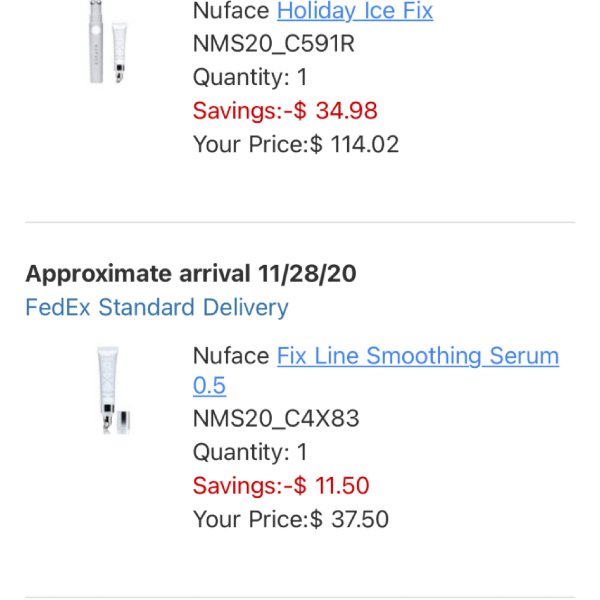Click the Nuface brand name before Fix Line
This screenshot has height=600, width=600.
point(231,356)
